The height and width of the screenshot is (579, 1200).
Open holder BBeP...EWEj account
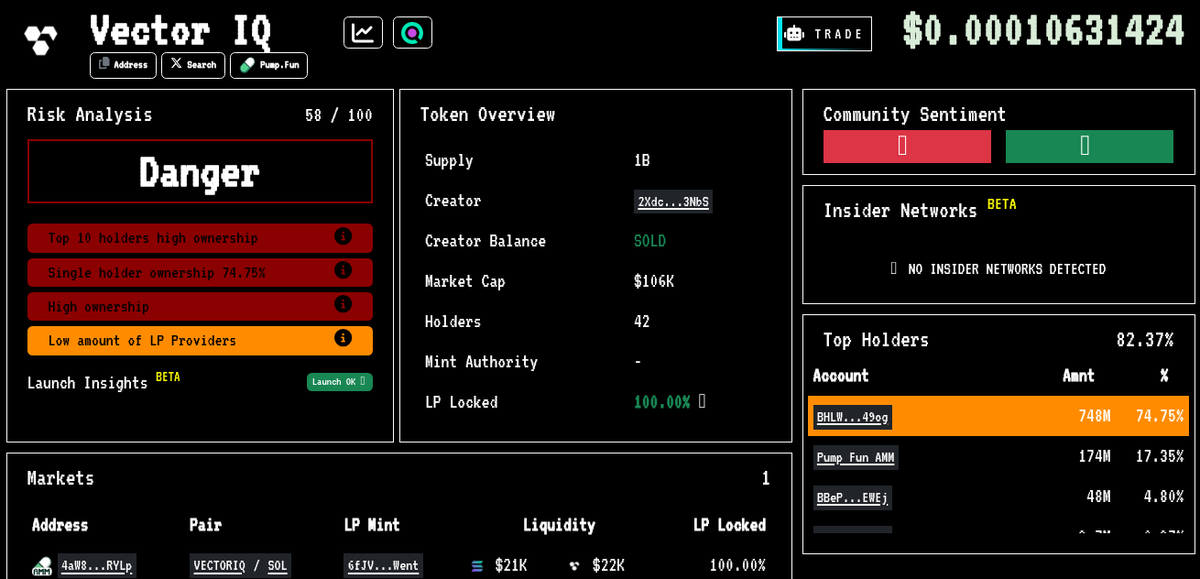pyautogui.click(x=852, y=498)
